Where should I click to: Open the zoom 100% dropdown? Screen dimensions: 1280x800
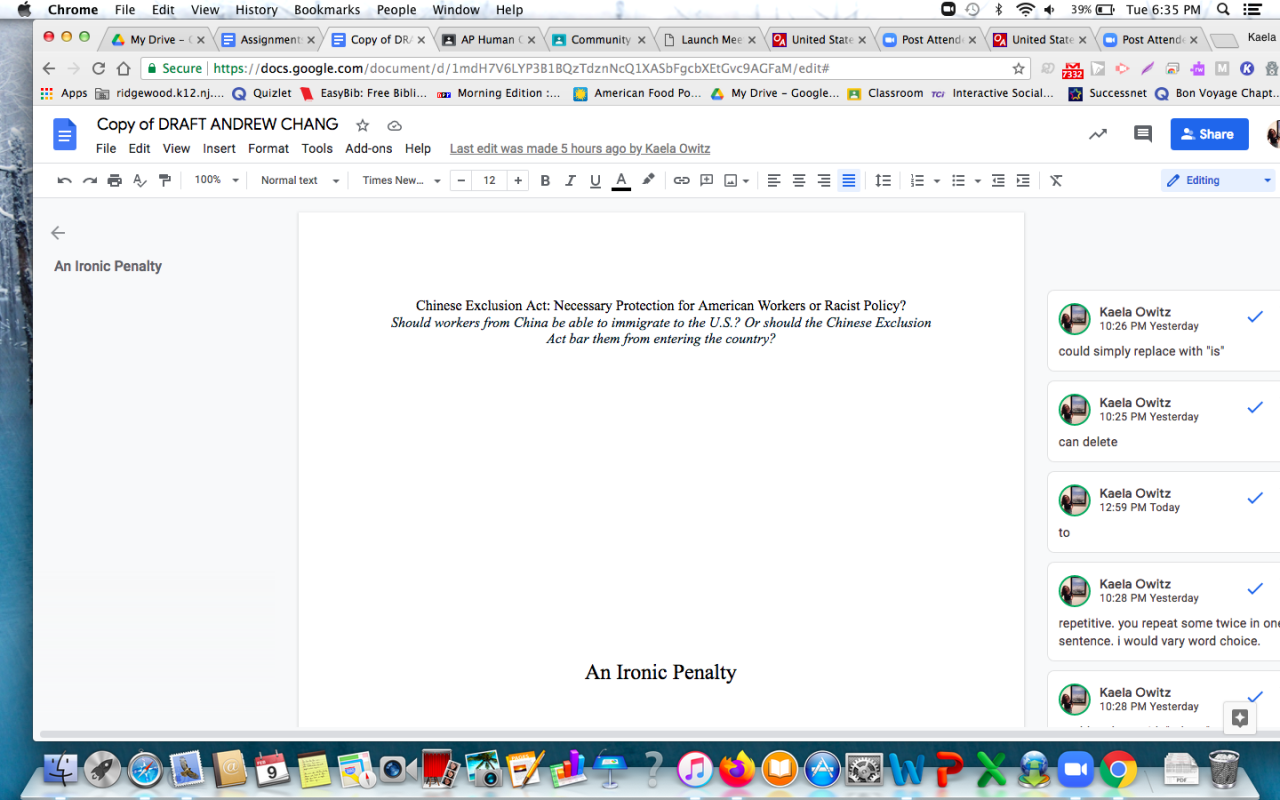click(x=216, y=181)
